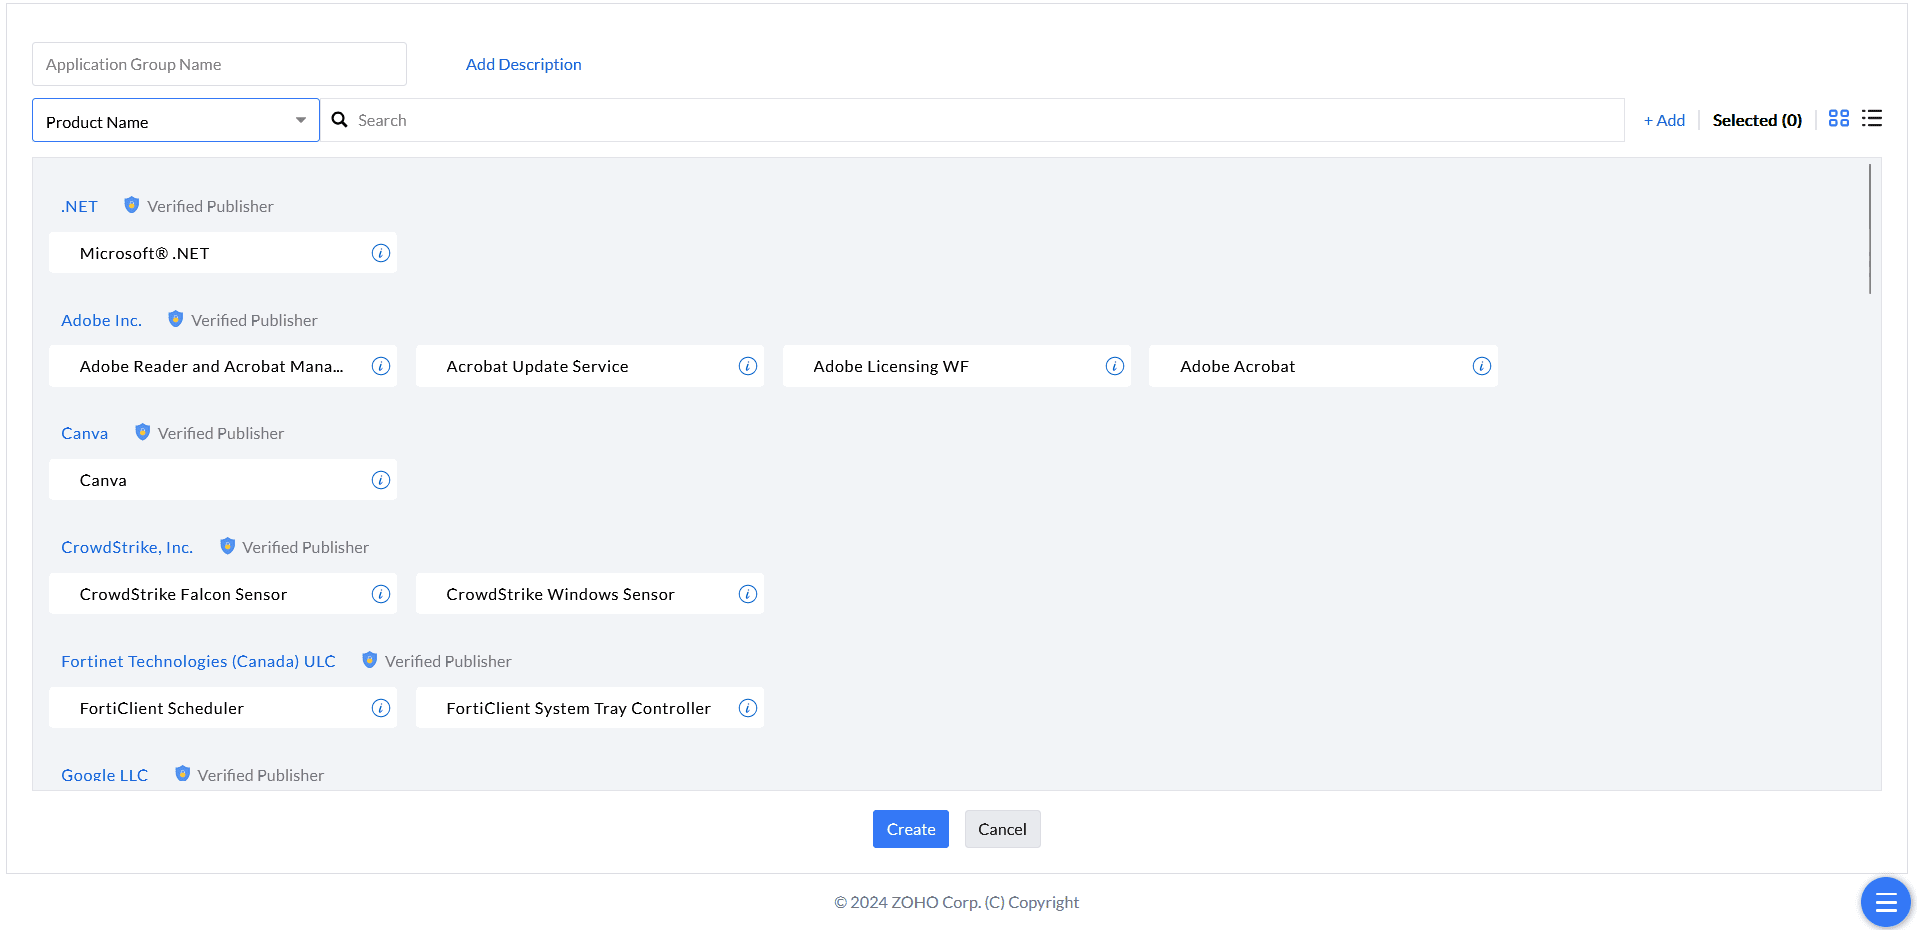
Task: Click Canva's verified publisher shield
Action: point(142,432)
